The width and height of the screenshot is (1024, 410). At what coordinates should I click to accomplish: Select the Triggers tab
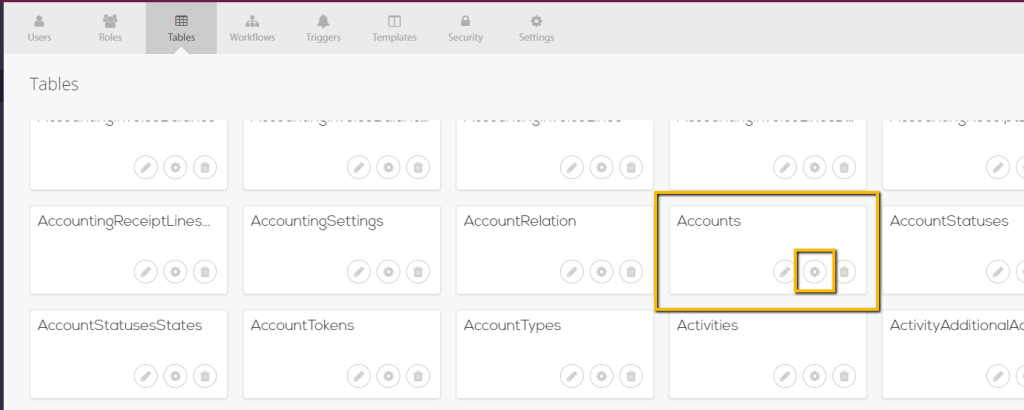pyautogui.click(x=323, y=28)
